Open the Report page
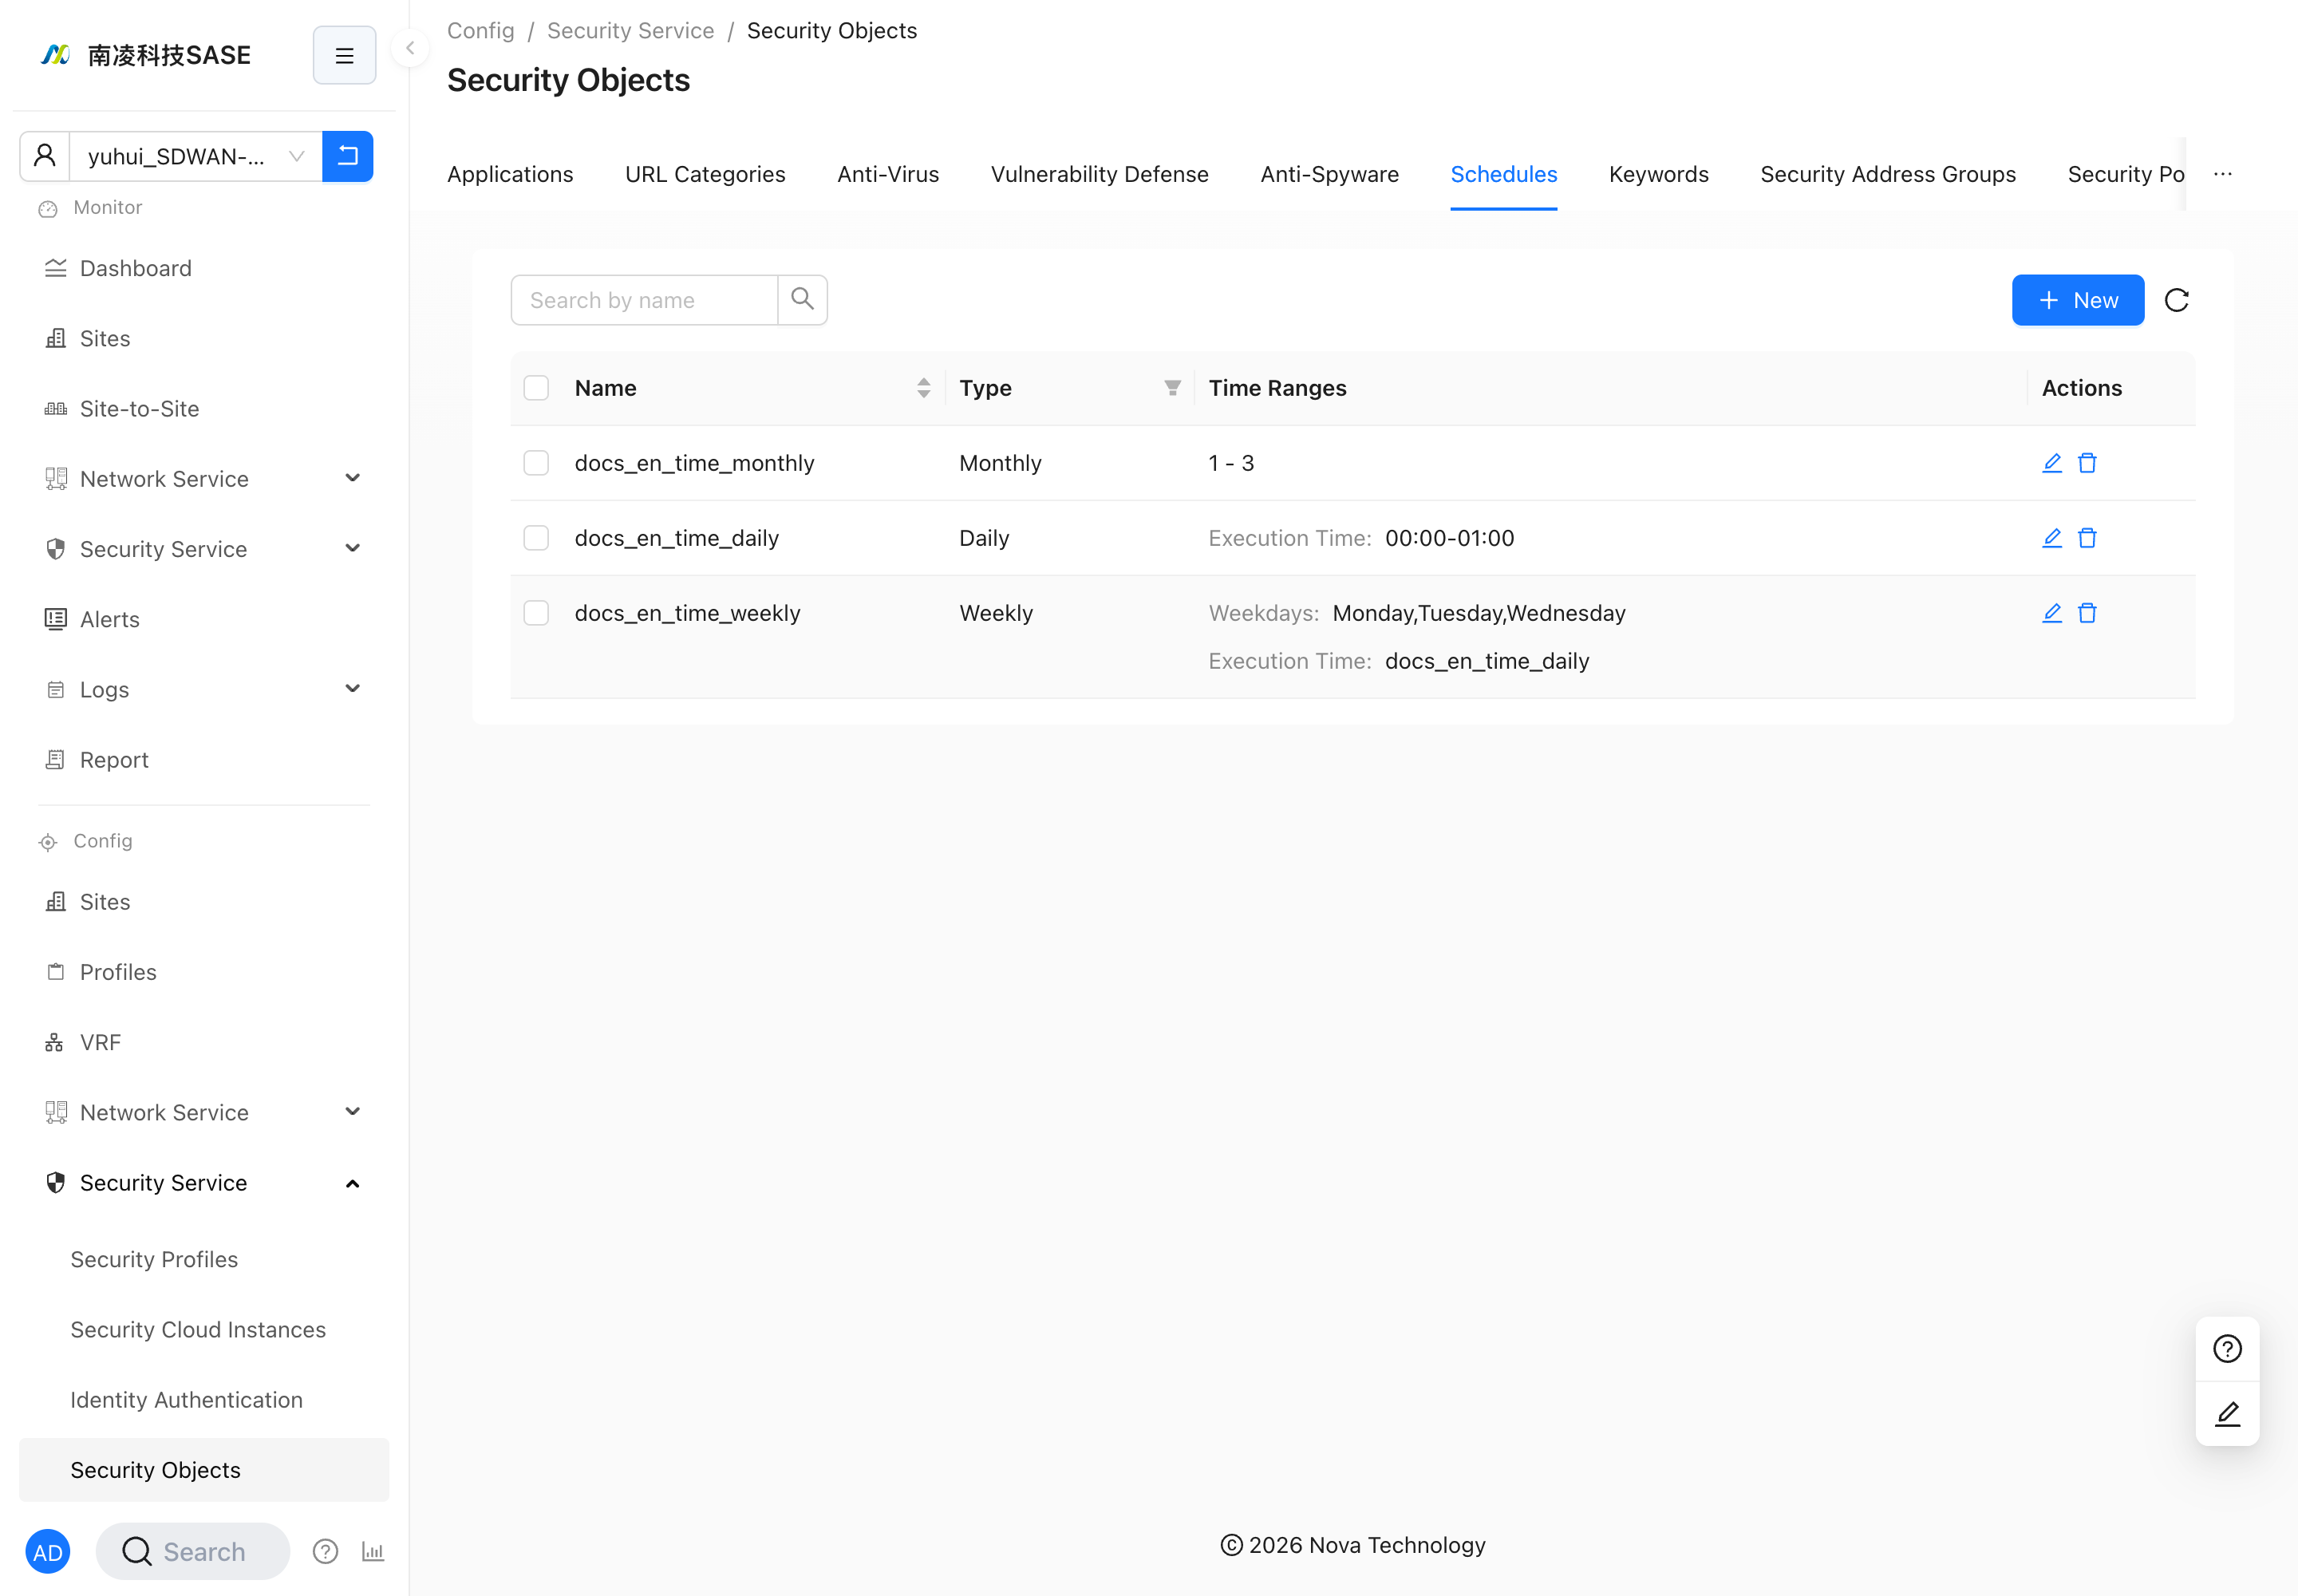This screenshot has height=1596, width=2298. [204, 760]
